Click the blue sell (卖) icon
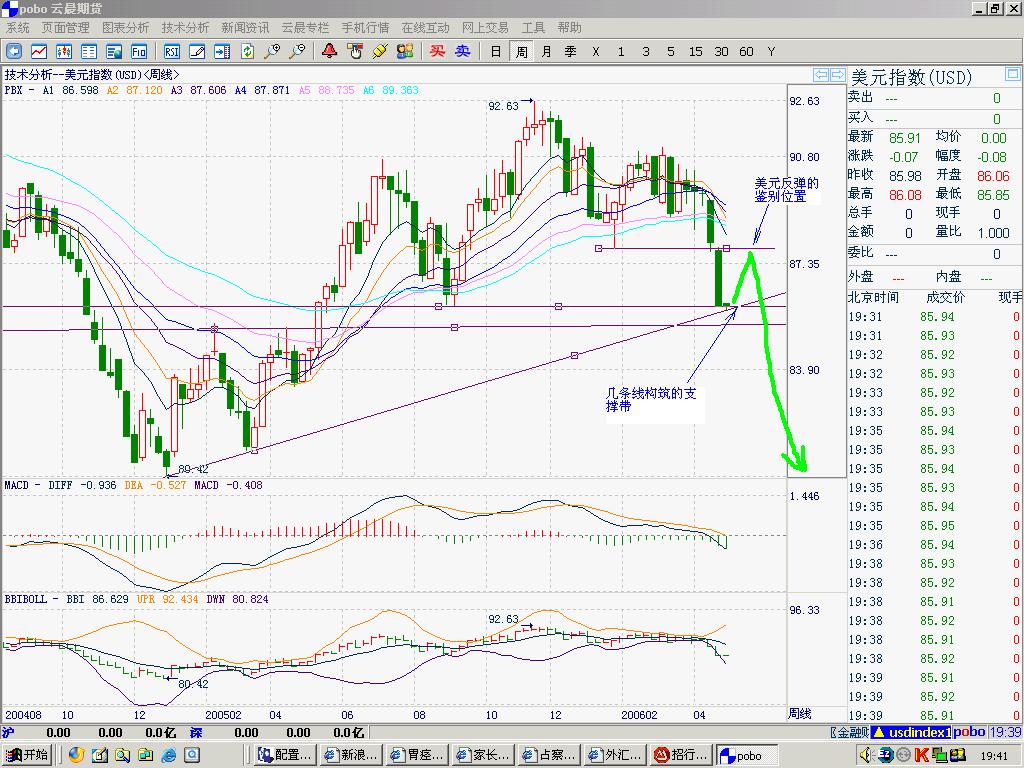Viewport: 1024px width, 768px height. tap(462, 51)
